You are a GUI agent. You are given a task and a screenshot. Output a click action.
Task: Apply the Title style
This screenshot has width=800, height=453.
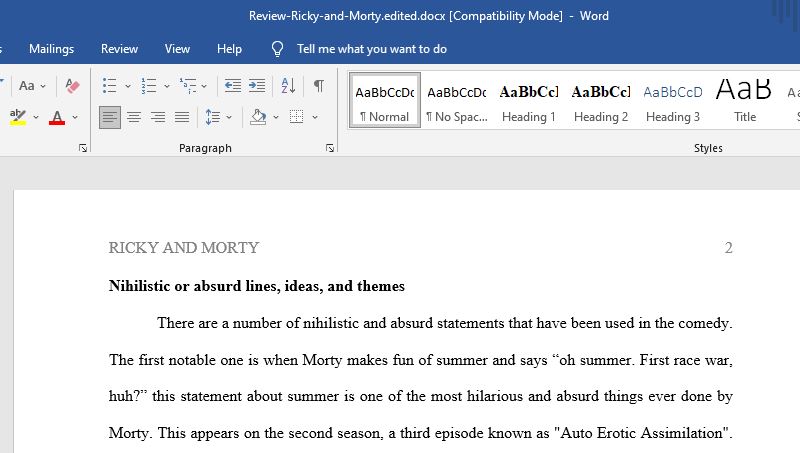pyautogui.click(x=744, y=100)
